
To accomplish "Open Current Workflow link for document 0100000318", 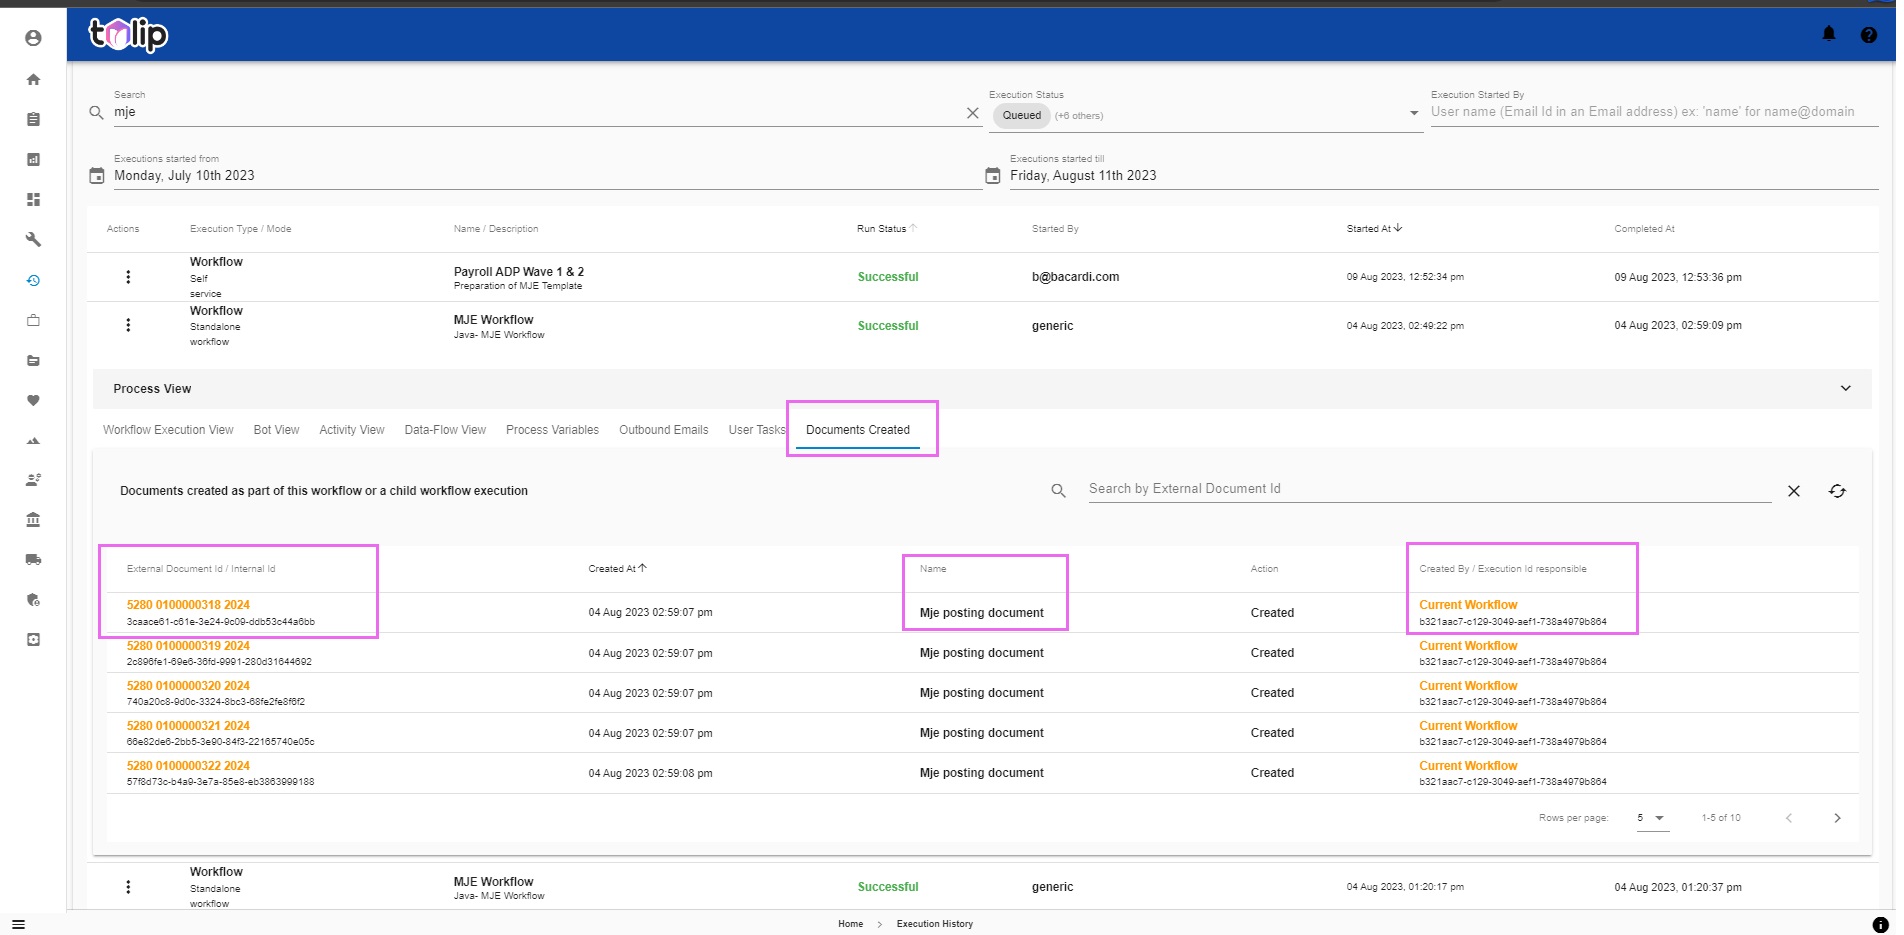I will click(1468, 605).
